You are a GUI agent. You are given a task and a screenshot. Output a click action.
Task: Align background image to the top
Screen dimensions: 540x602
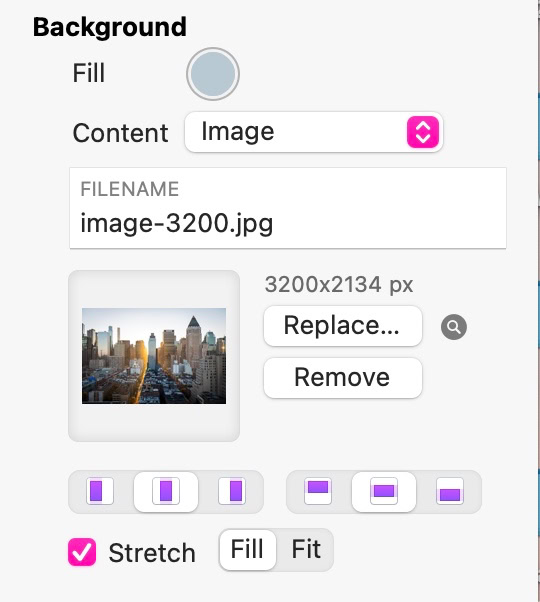[318, 491]
